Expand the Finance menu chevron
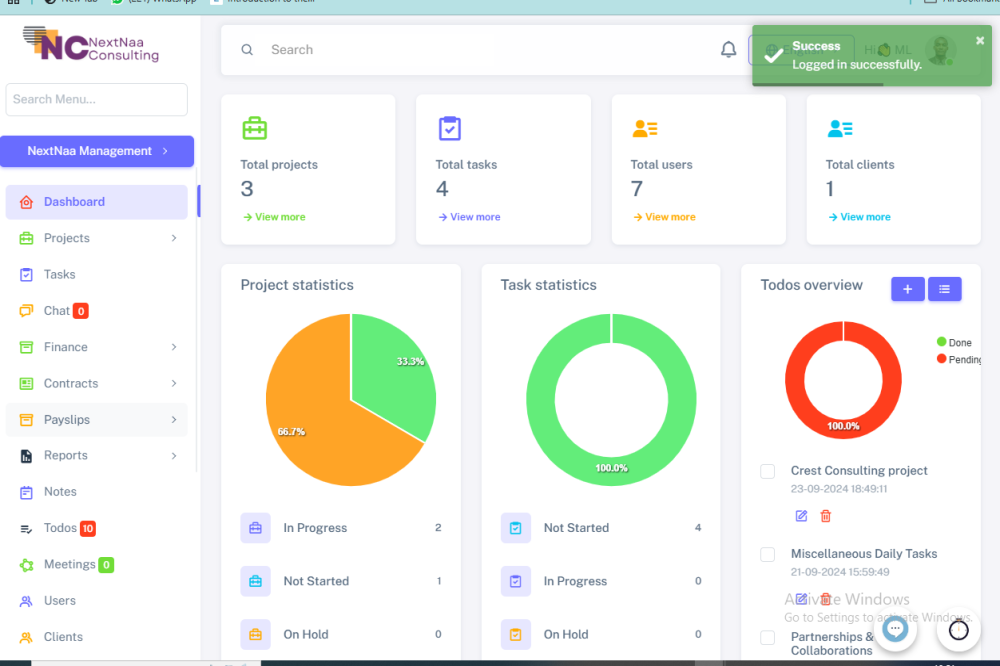Viewport: 1000px width, 666px height. tap(174, 347)
